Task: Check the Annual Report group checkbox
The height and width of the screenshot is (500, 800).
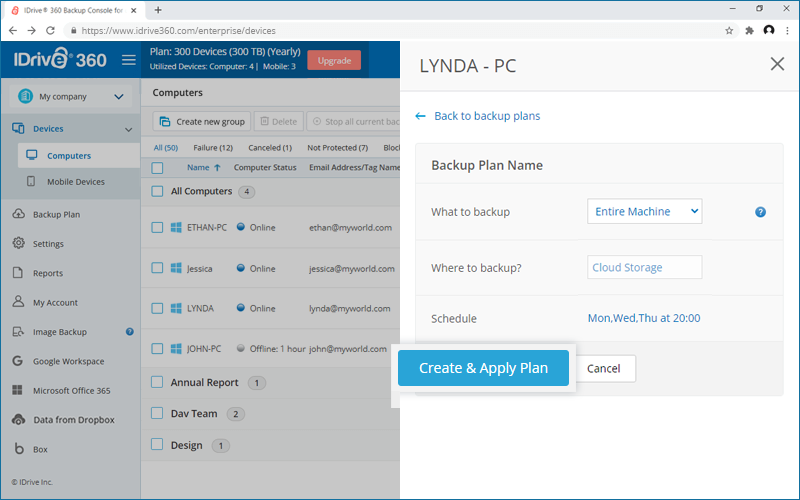Action: click(157, 382)
